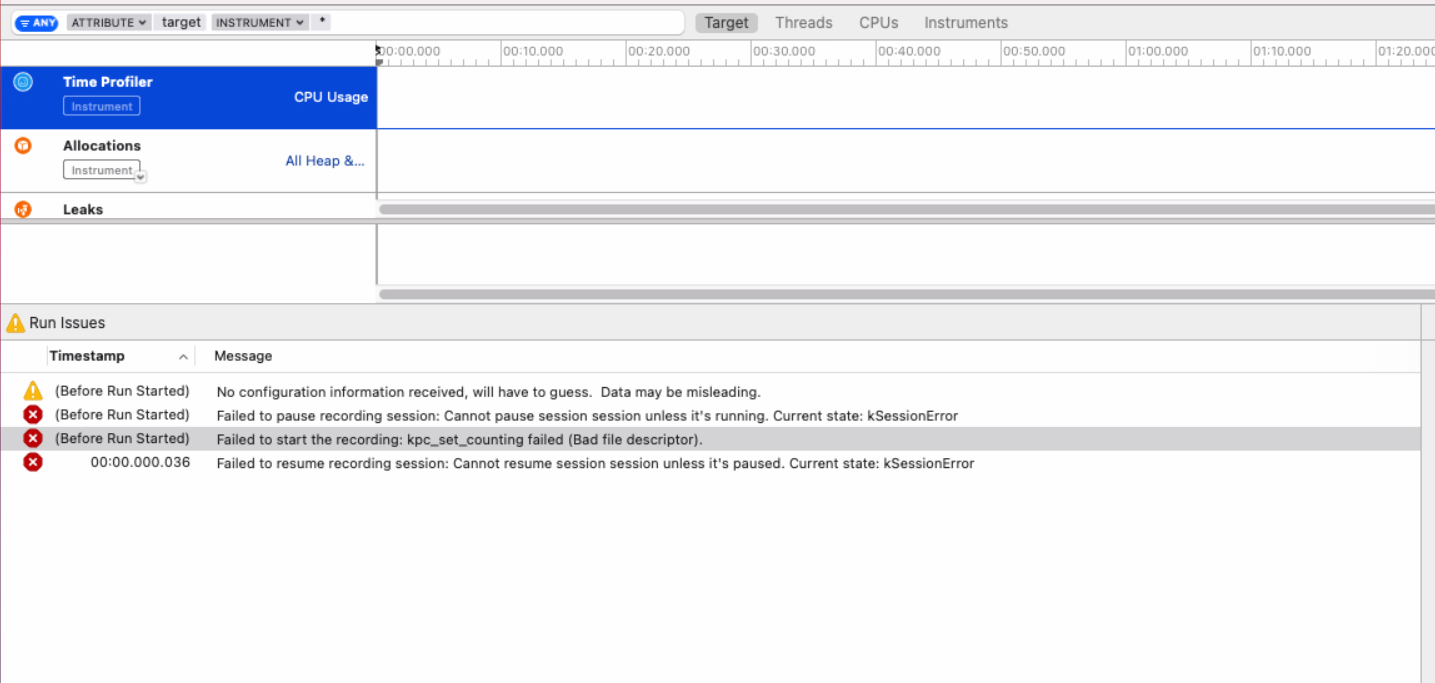Switch to the Instruments tab
This screenshot has width=1435, height=683.
966,22
